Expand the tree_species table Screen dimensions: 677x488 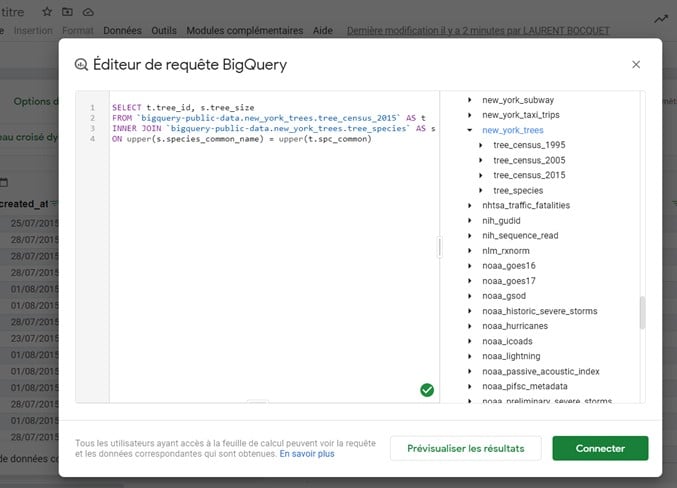click(481, 190)
